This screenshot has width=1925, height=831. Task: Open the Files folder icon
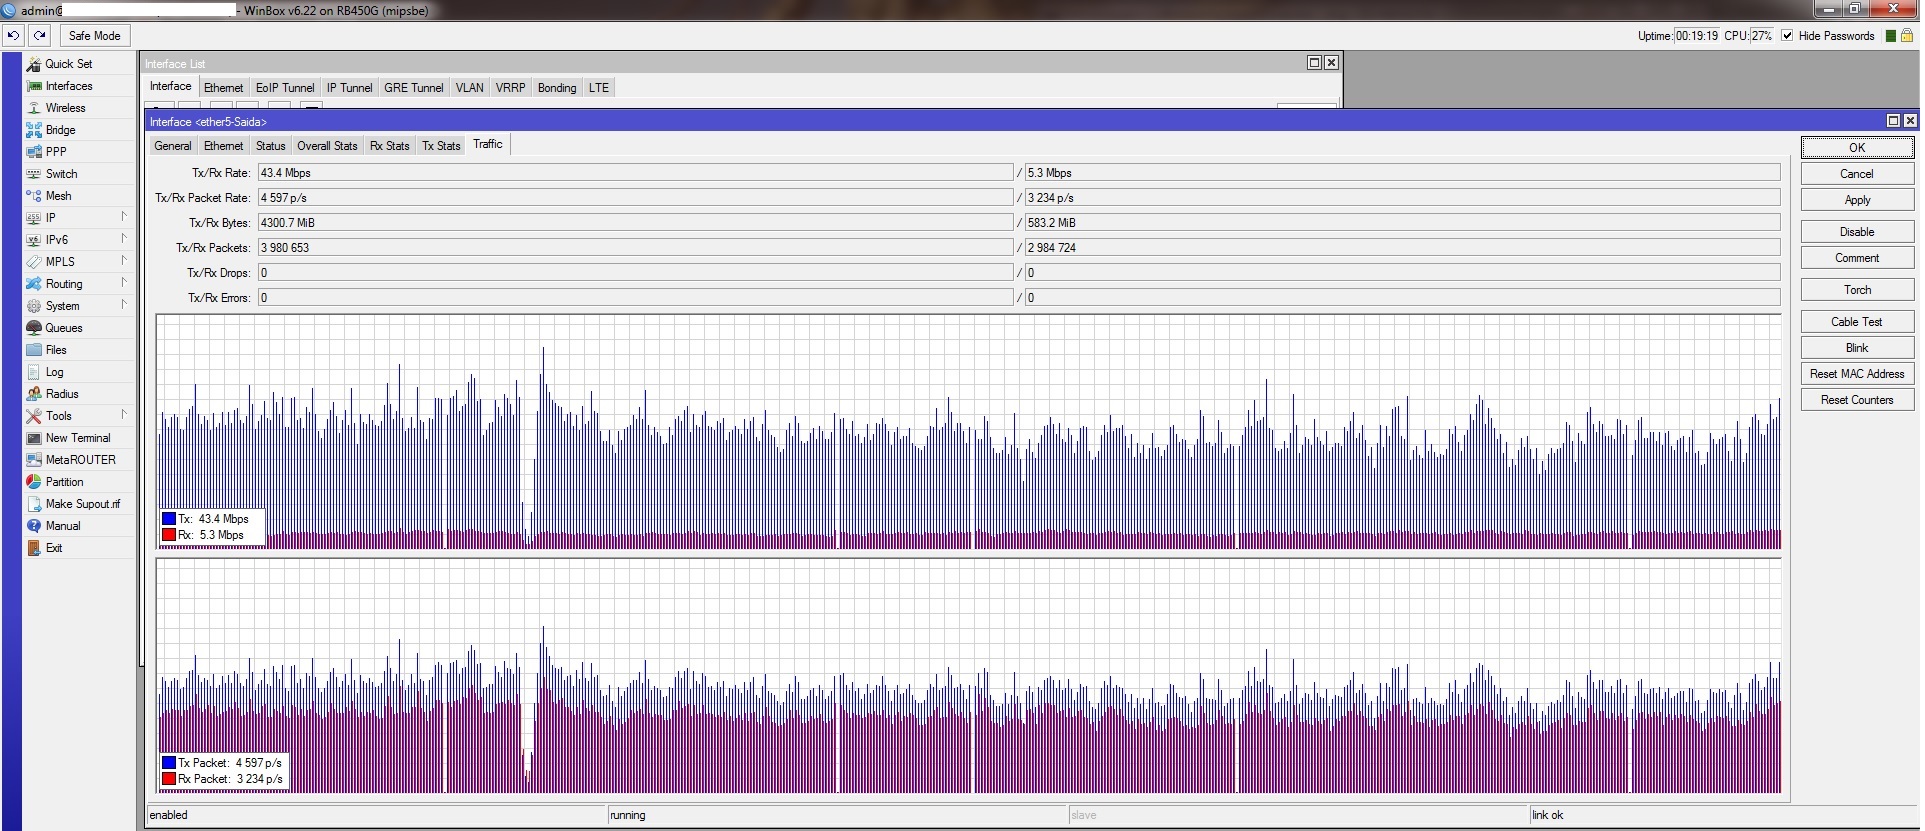pos(34,350)
